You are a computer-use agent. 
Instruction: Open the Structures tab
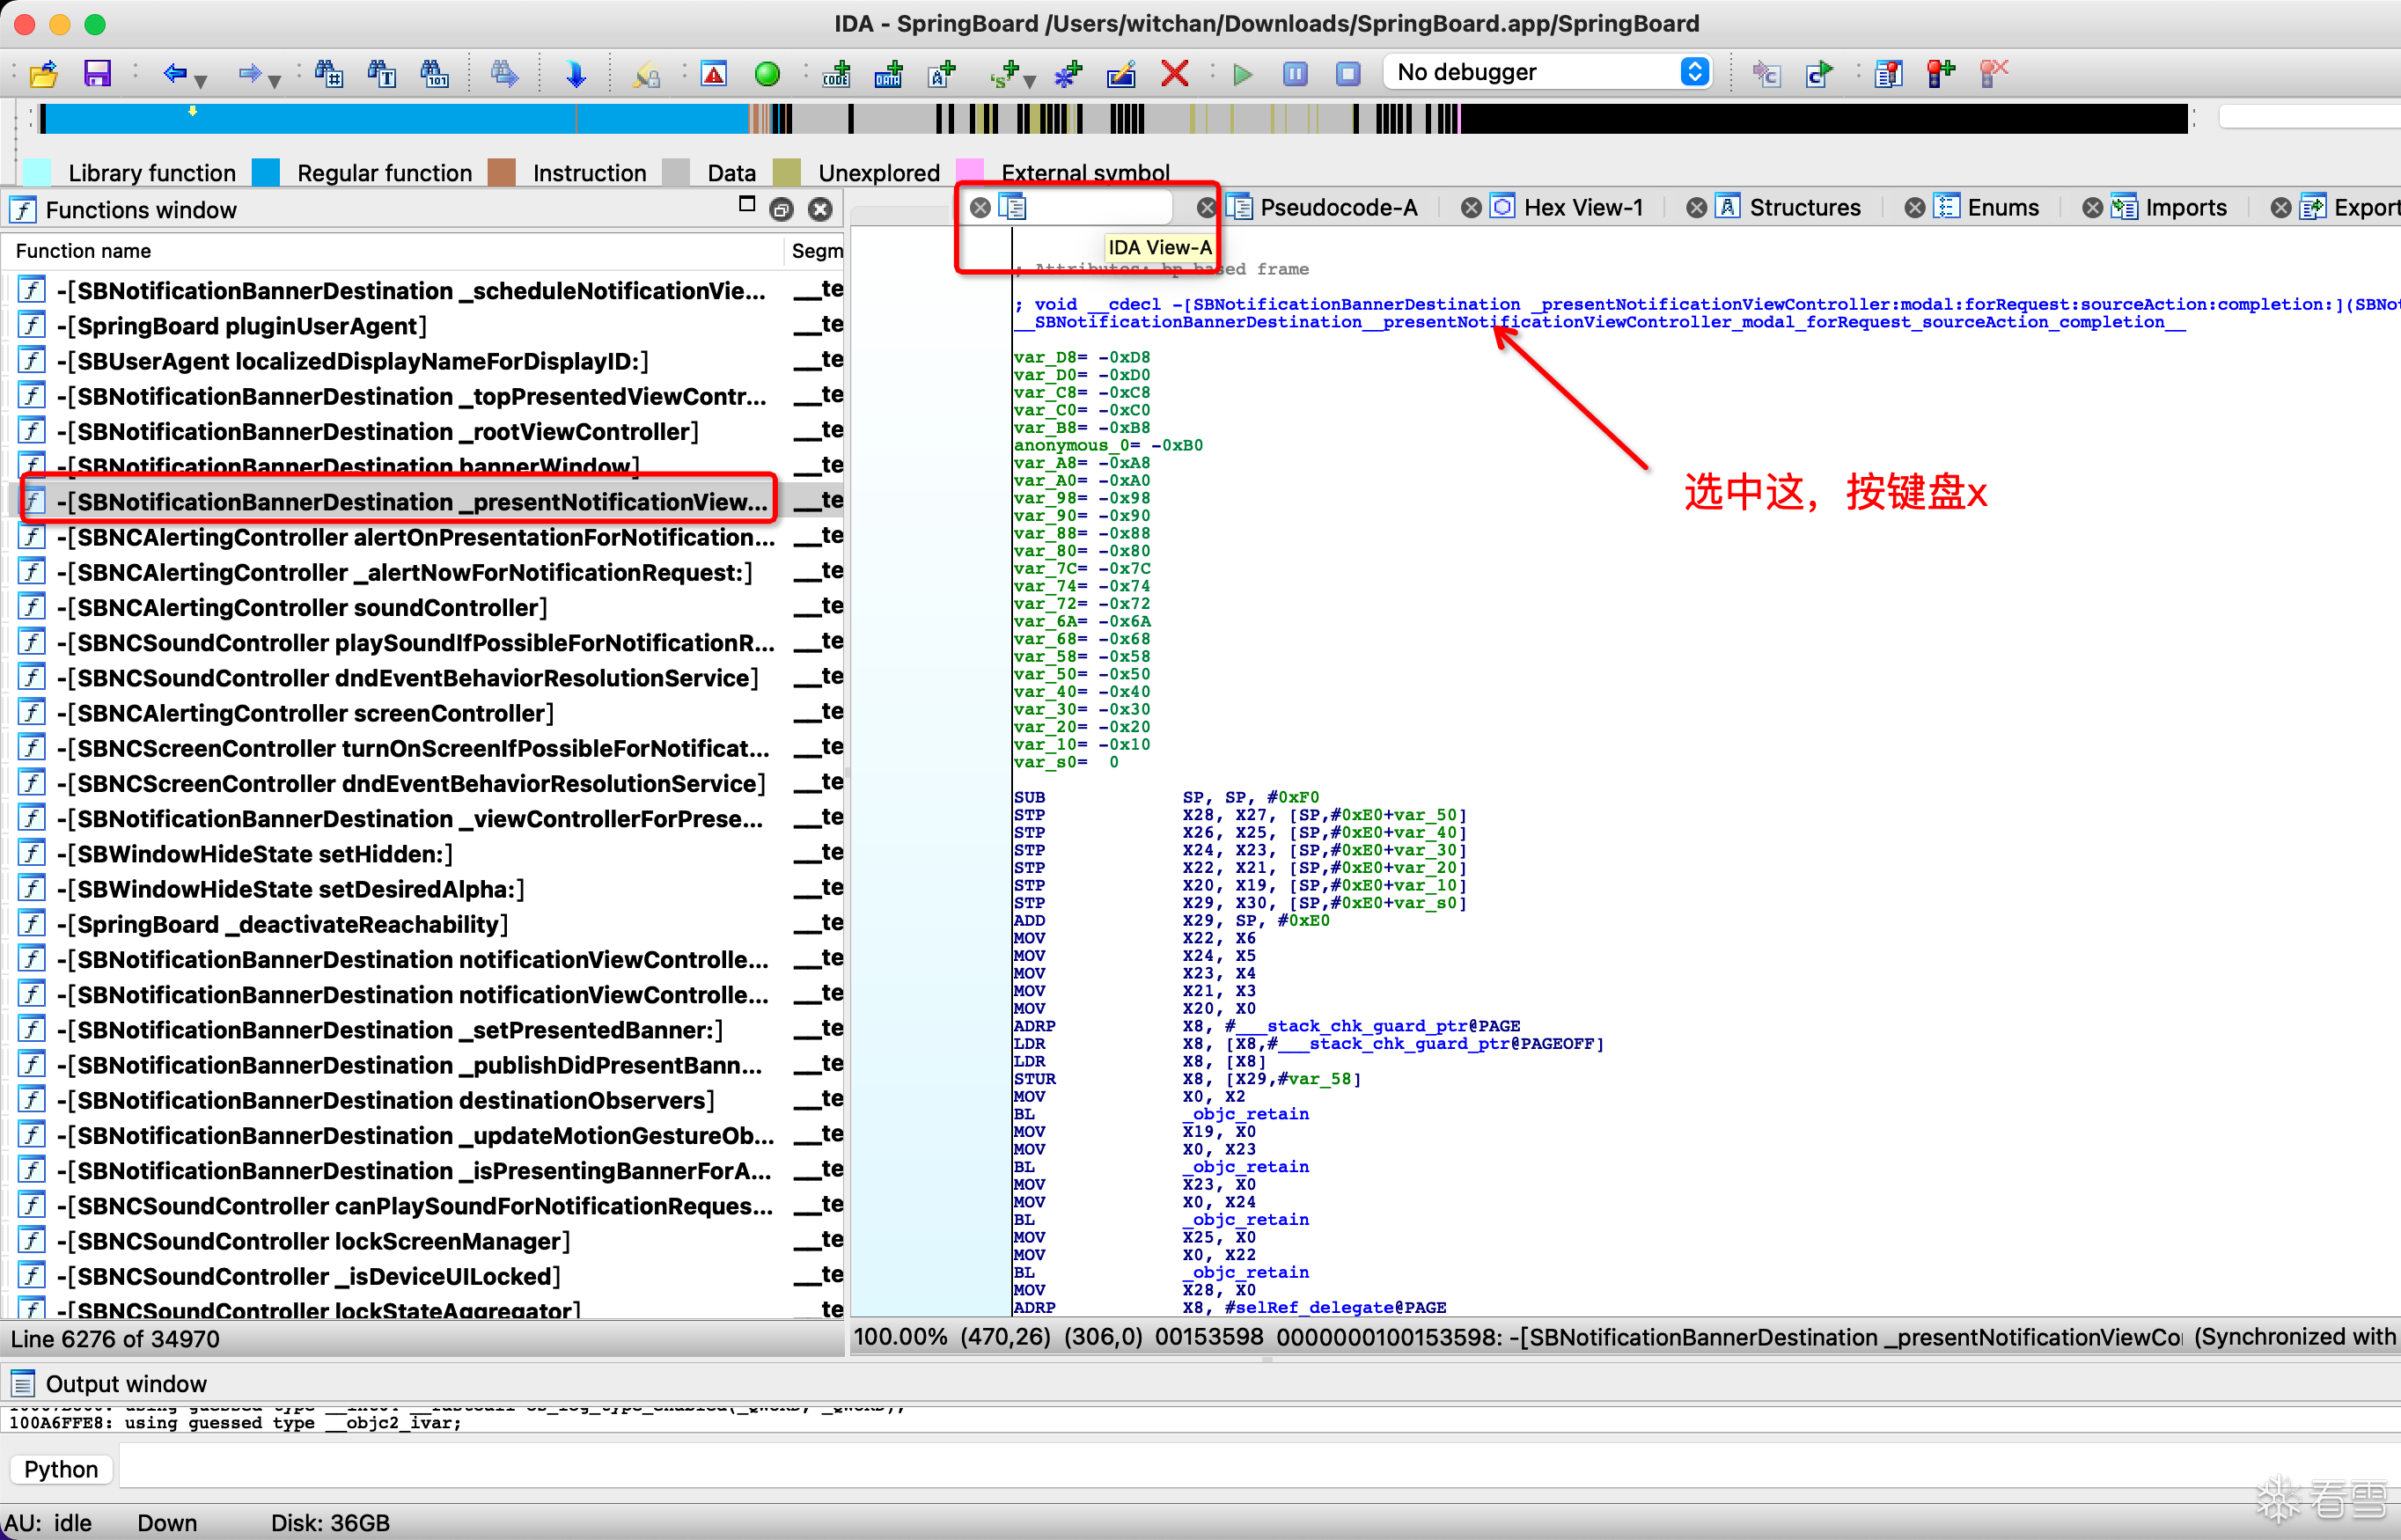(x=1803, y=207)
